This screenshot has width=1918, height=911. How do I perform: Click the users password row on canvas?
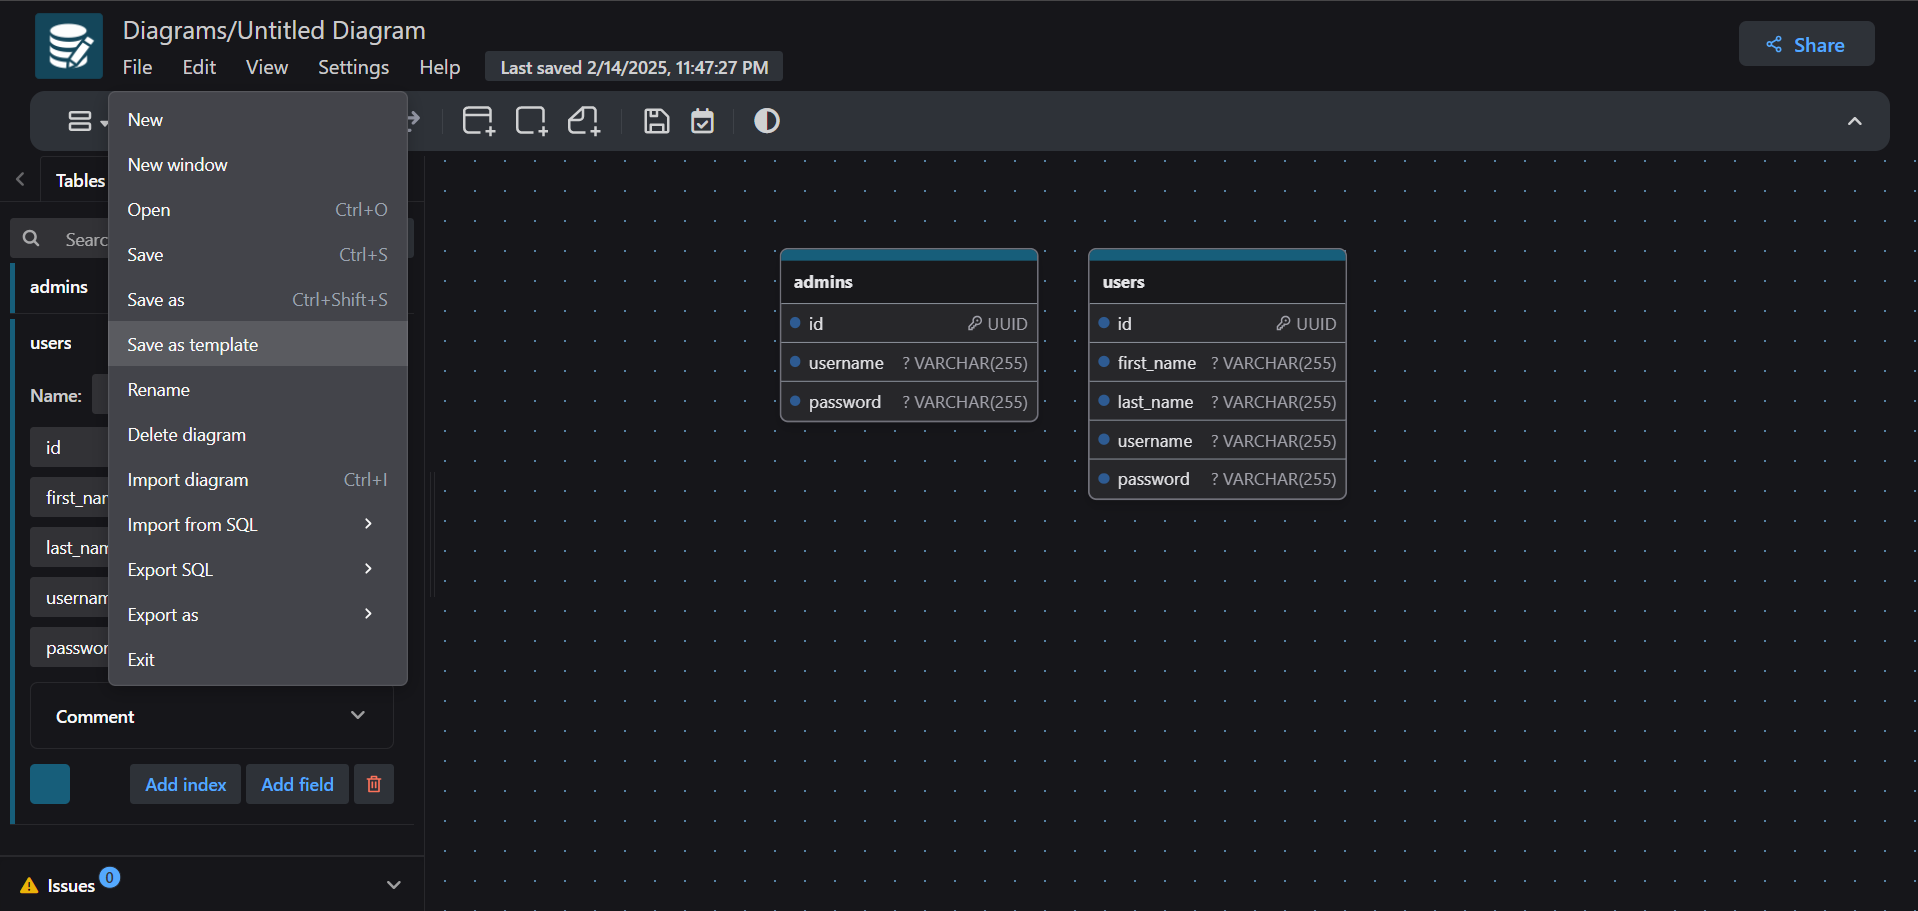click(x=1217, y=479)
